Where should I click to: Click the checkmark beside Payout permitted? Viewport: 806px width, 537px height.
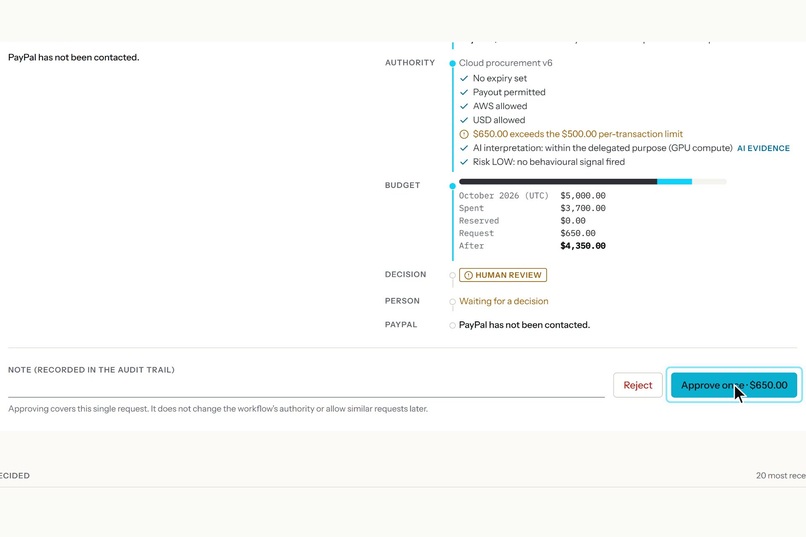464,92
